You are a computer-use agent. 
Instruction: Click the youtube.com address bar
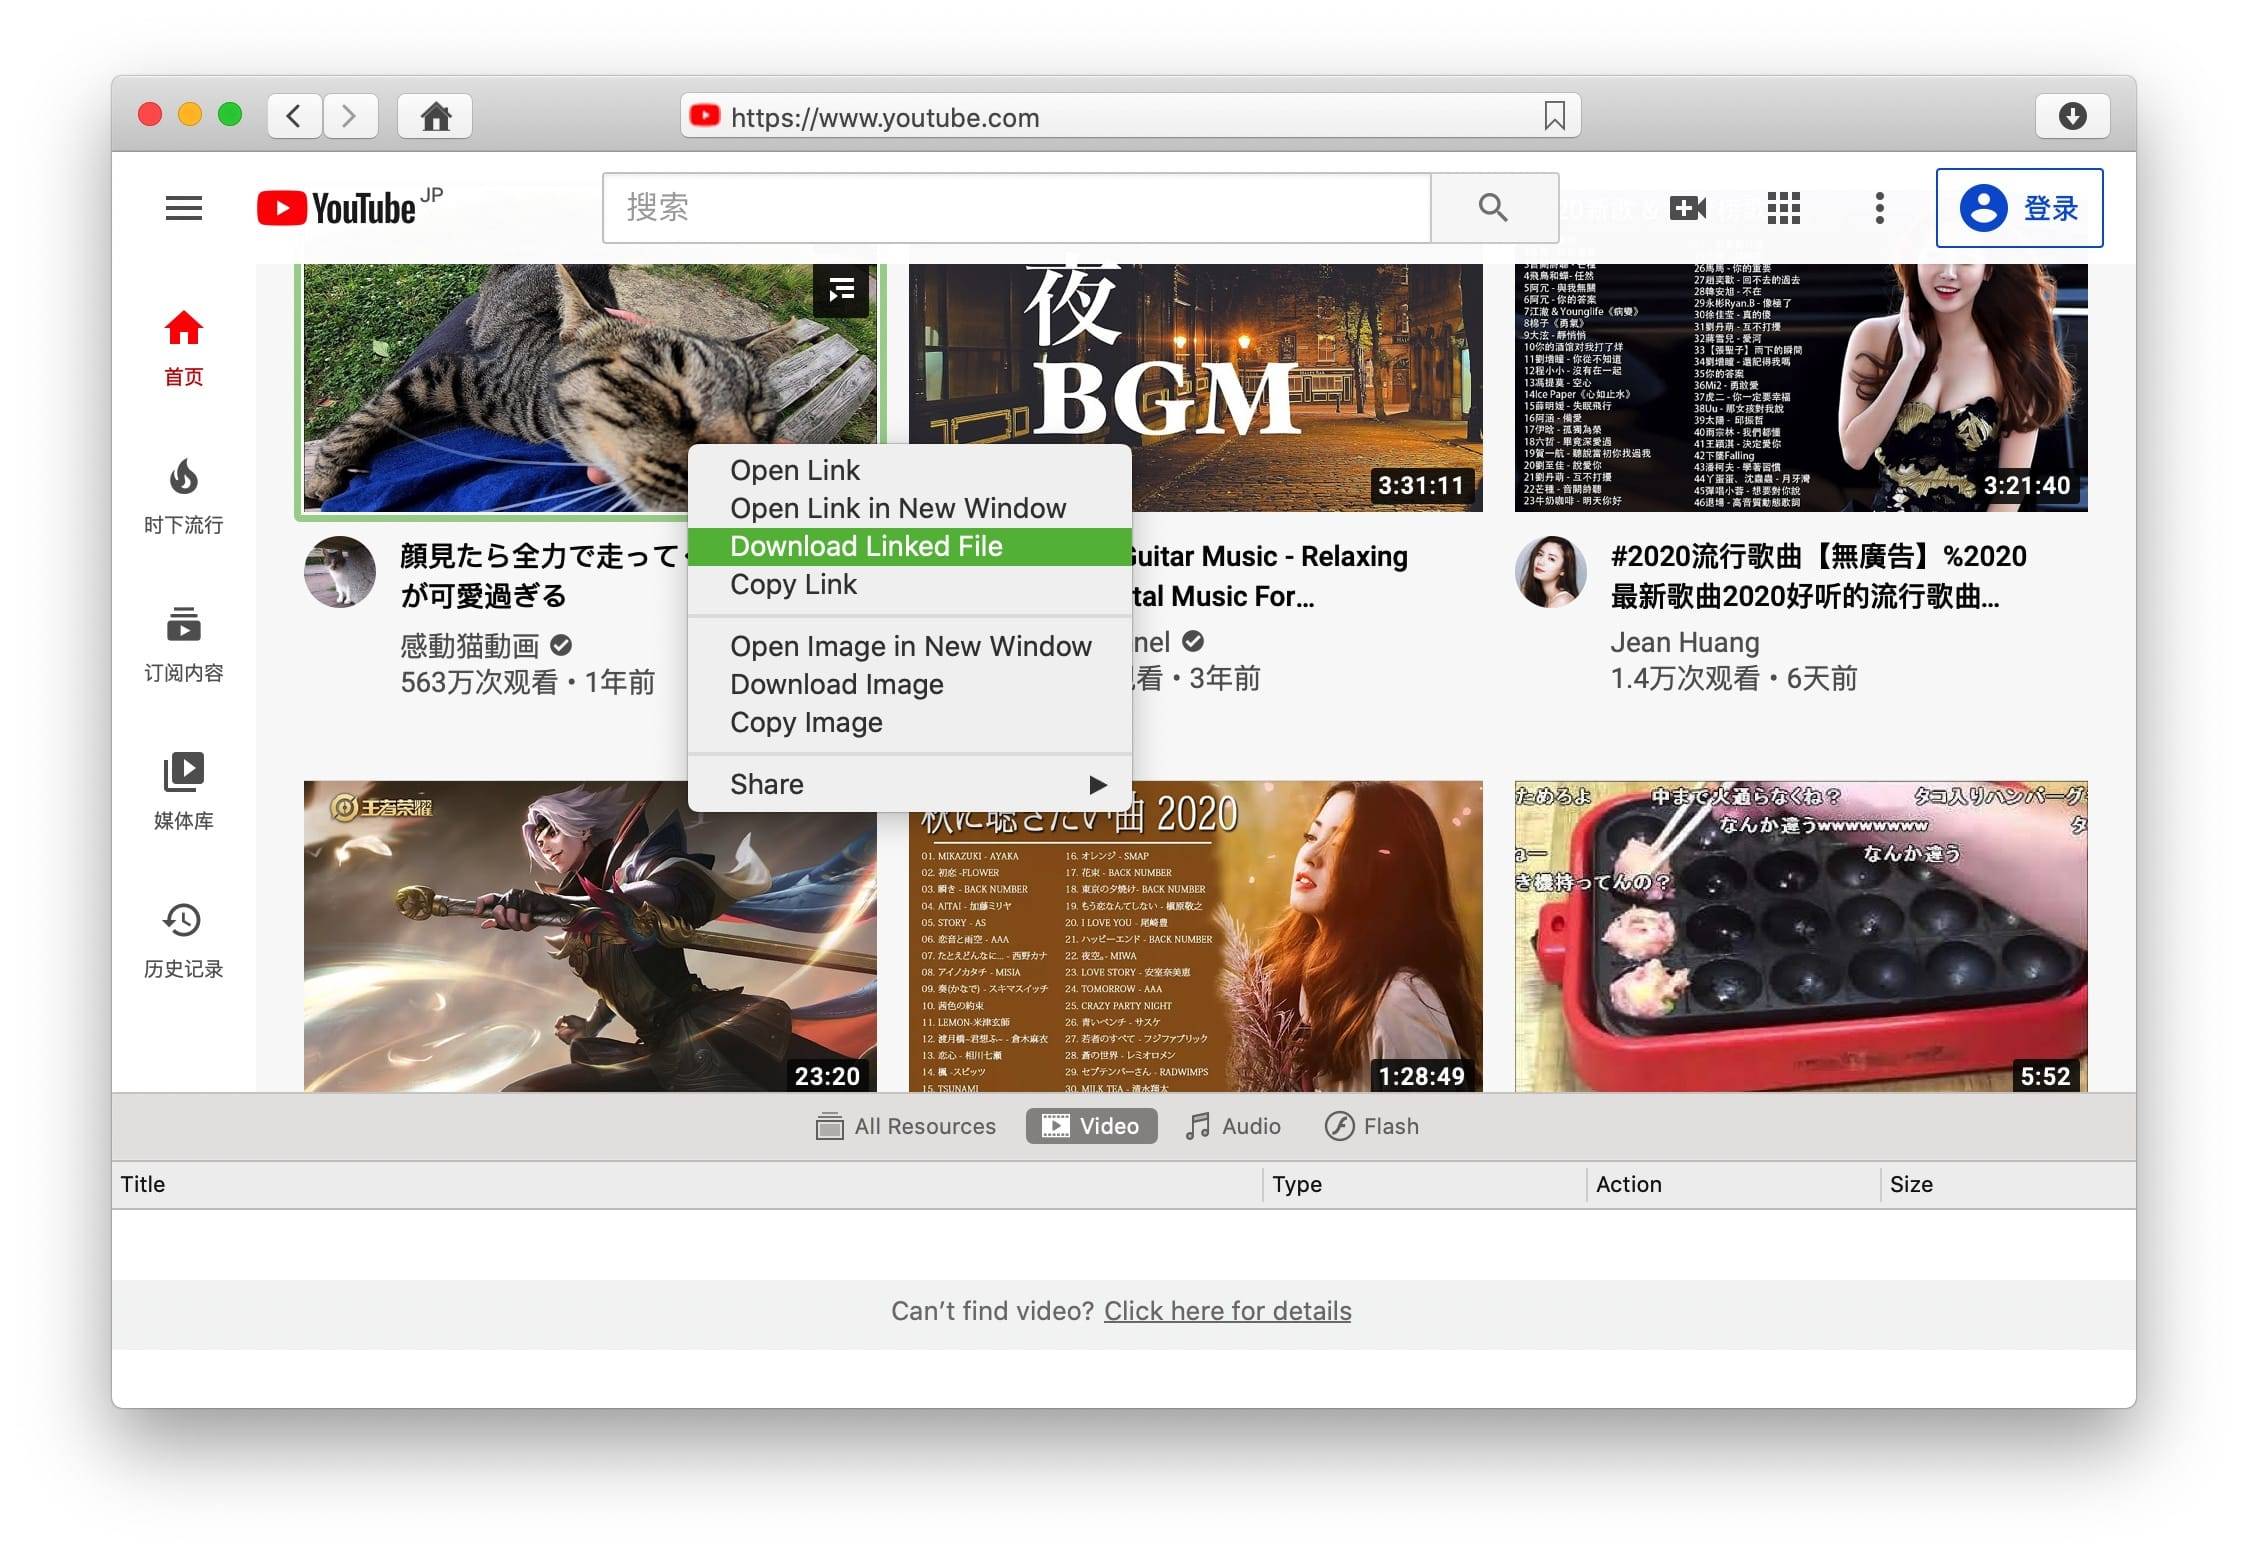click(x=1130, y=116)
